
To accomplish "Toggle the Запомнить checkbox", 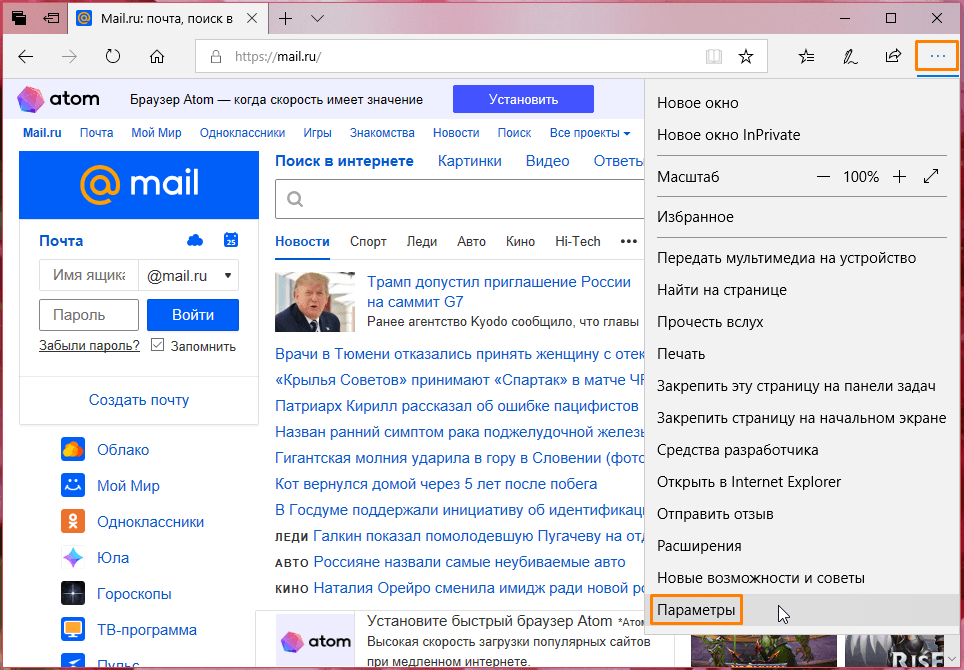I will (157, 345).
